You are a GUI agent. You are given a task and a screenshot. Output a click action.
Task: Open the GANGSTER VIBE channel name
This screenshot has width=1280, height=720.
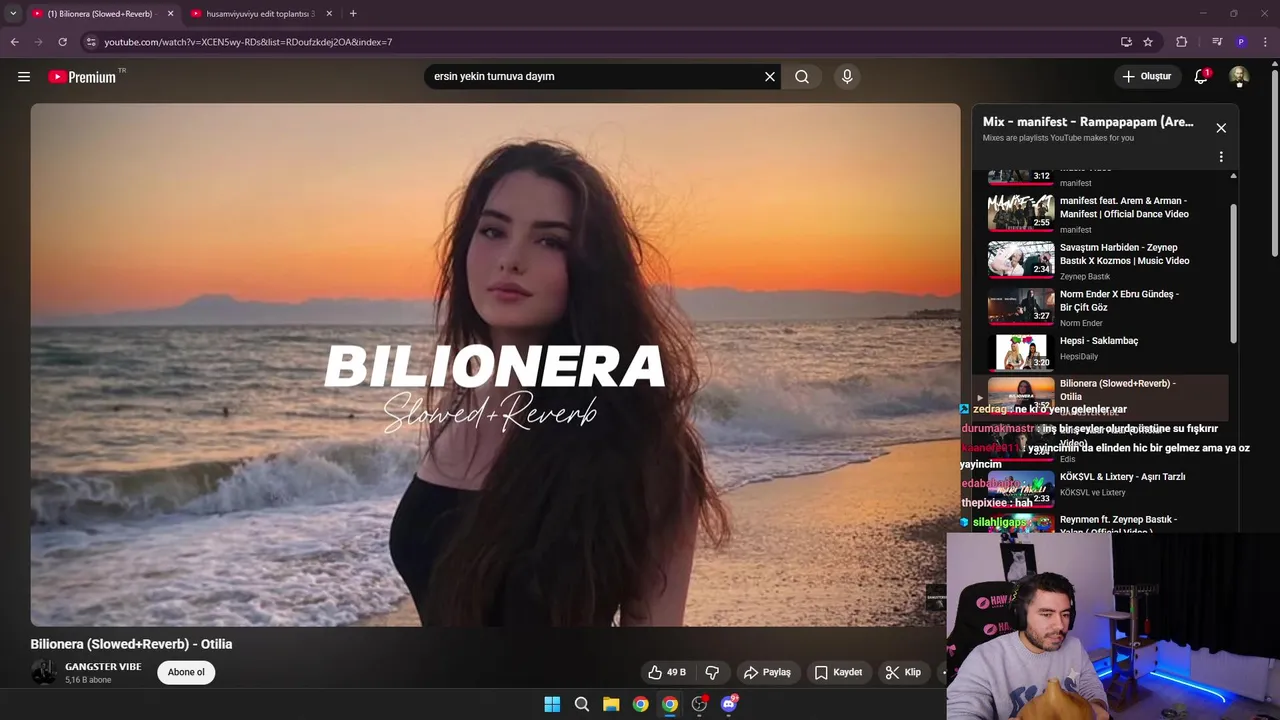(103, 666)
